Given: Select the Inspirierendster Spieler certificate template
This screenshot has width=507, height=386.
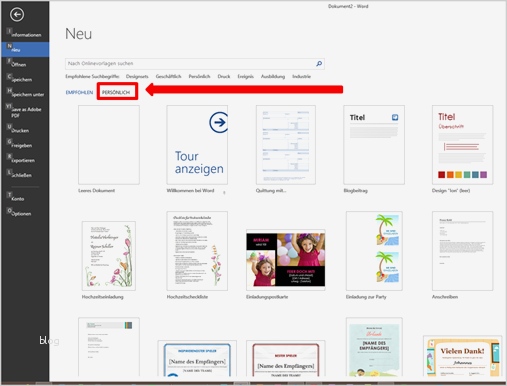Looking at the screenshot, I should click(x=197, y=358).
